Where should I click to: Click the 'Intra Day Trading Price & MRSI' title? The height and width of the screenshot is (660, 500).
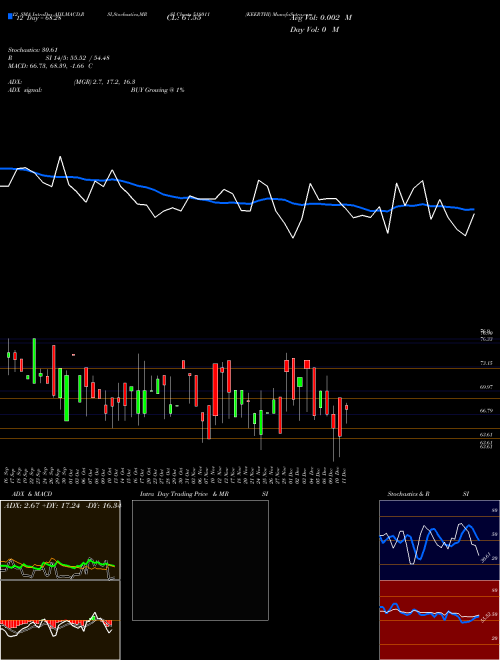pyautogui.click(x=204, y=494)
